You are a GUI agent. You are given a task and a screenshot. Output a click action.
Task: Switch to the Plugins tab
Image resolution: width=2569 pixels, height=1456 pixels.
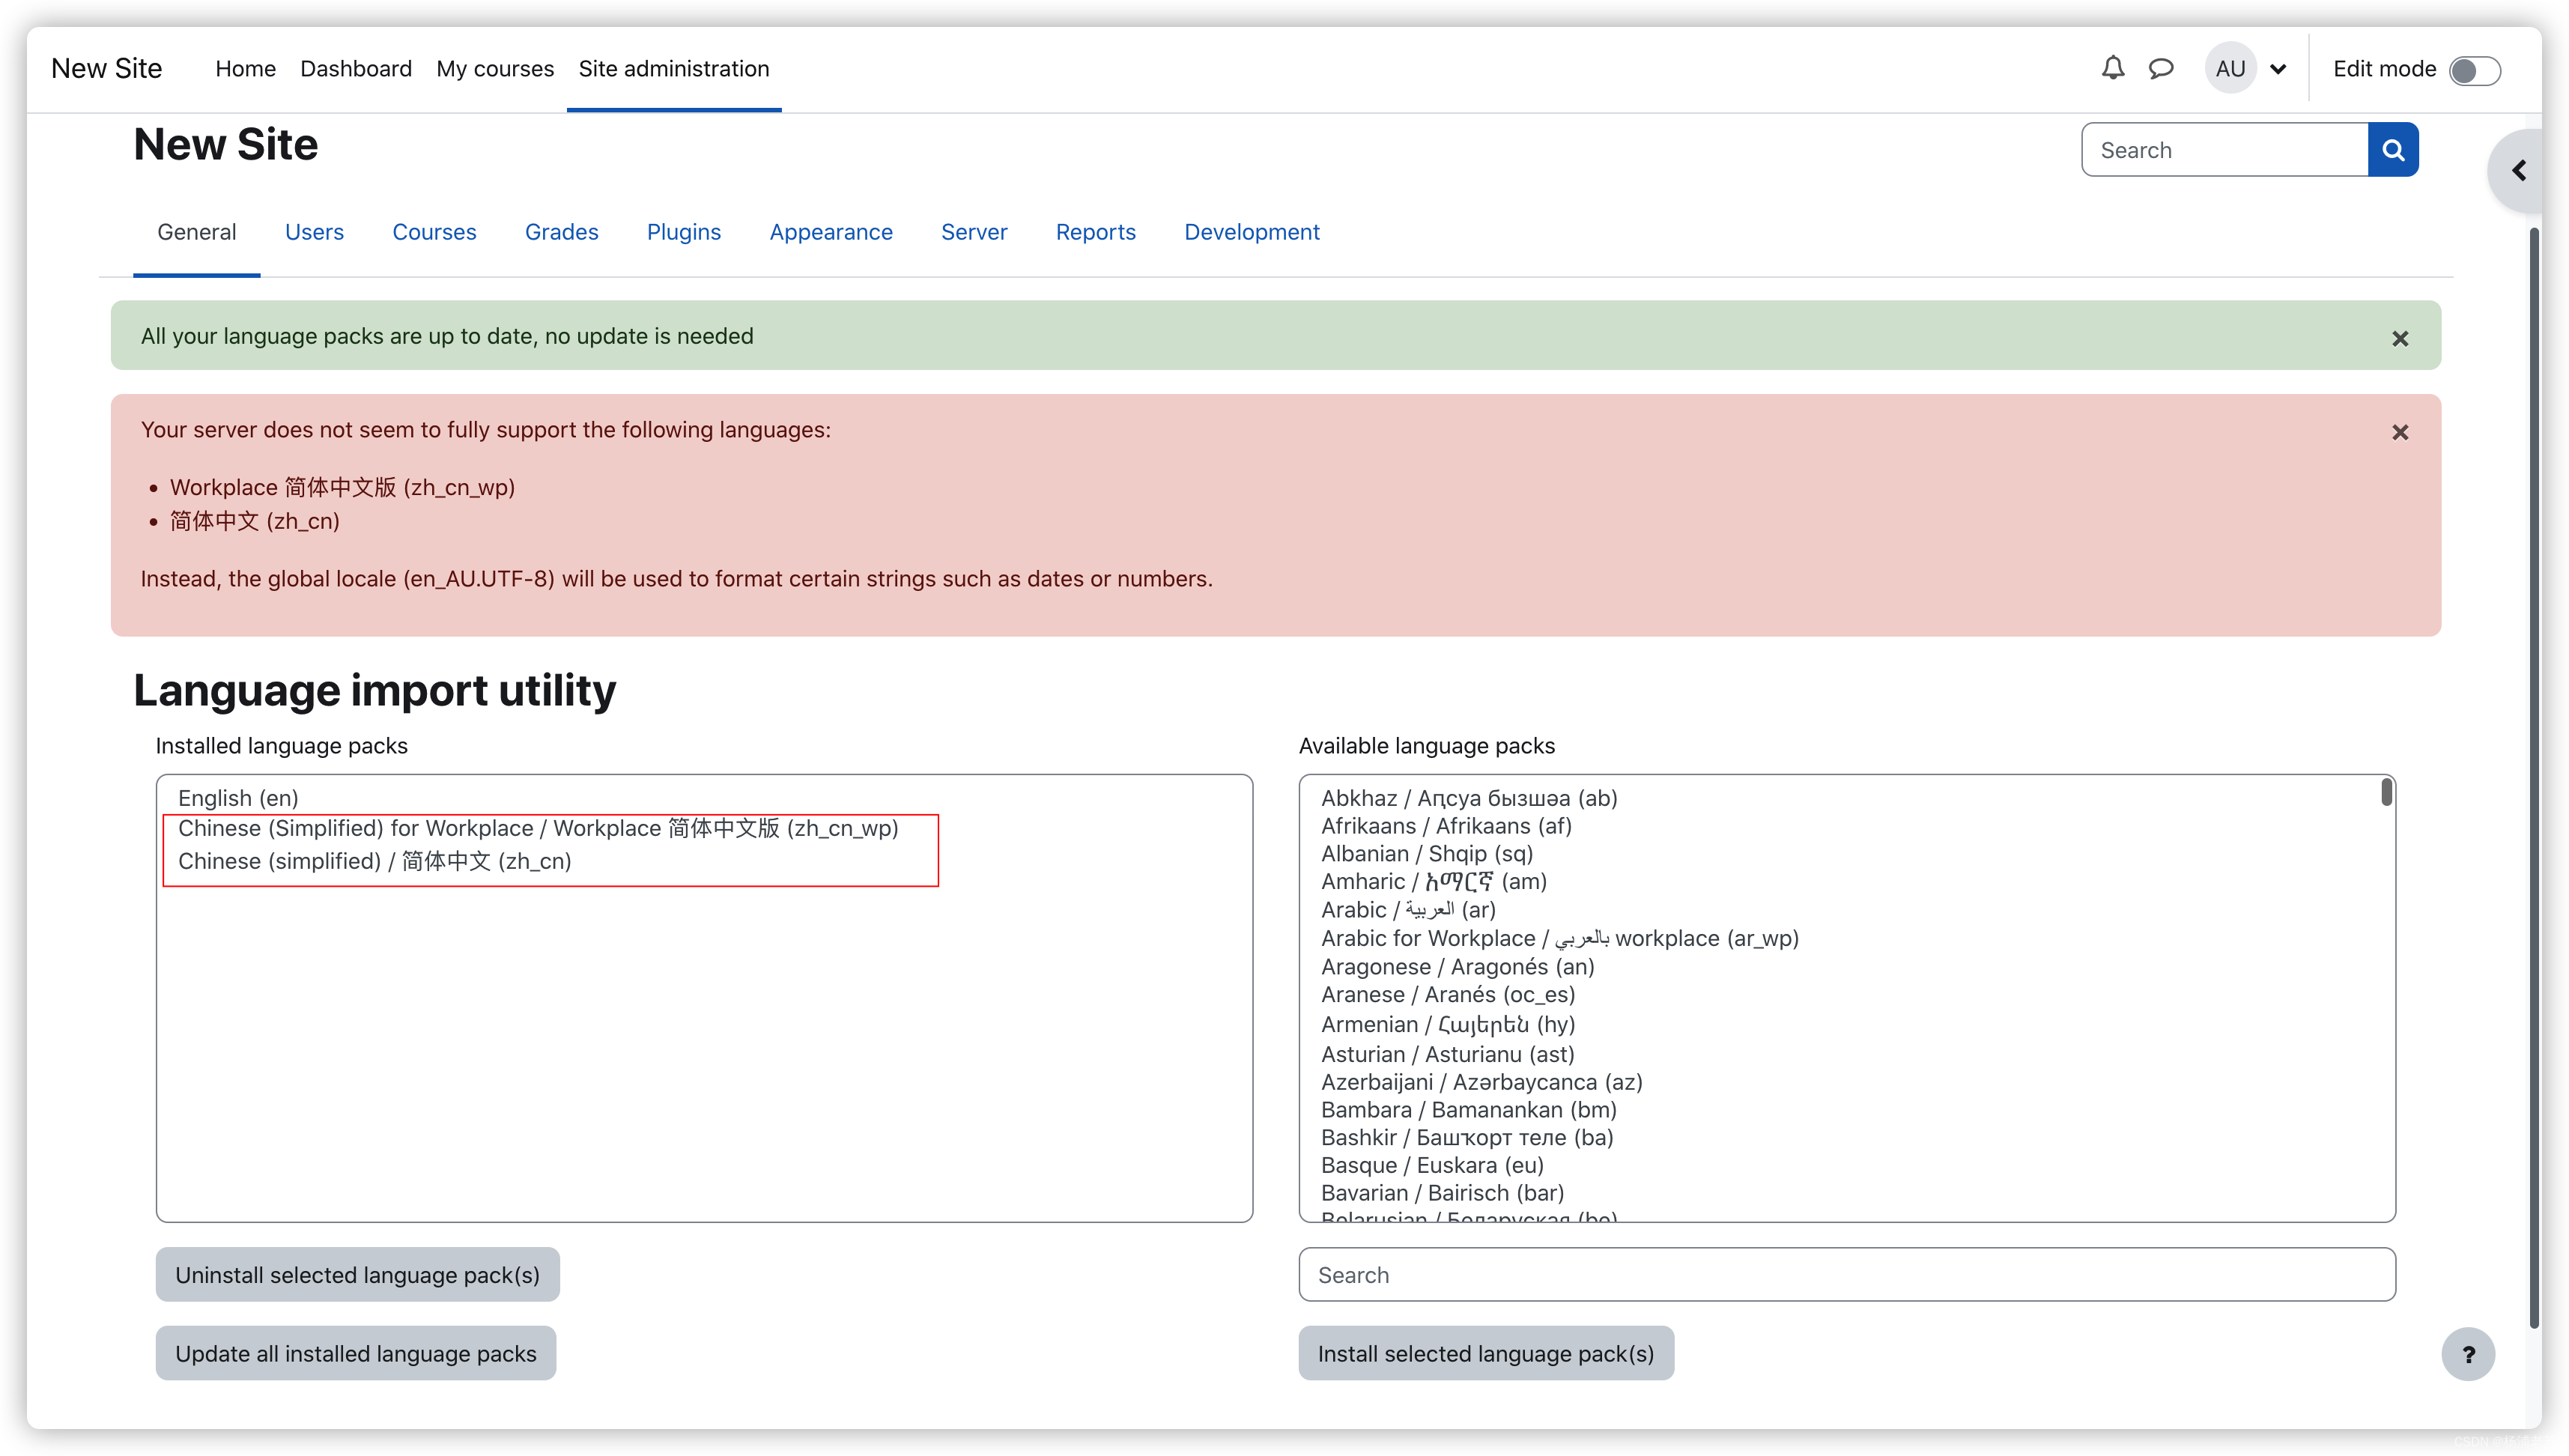tap(683, 232)
